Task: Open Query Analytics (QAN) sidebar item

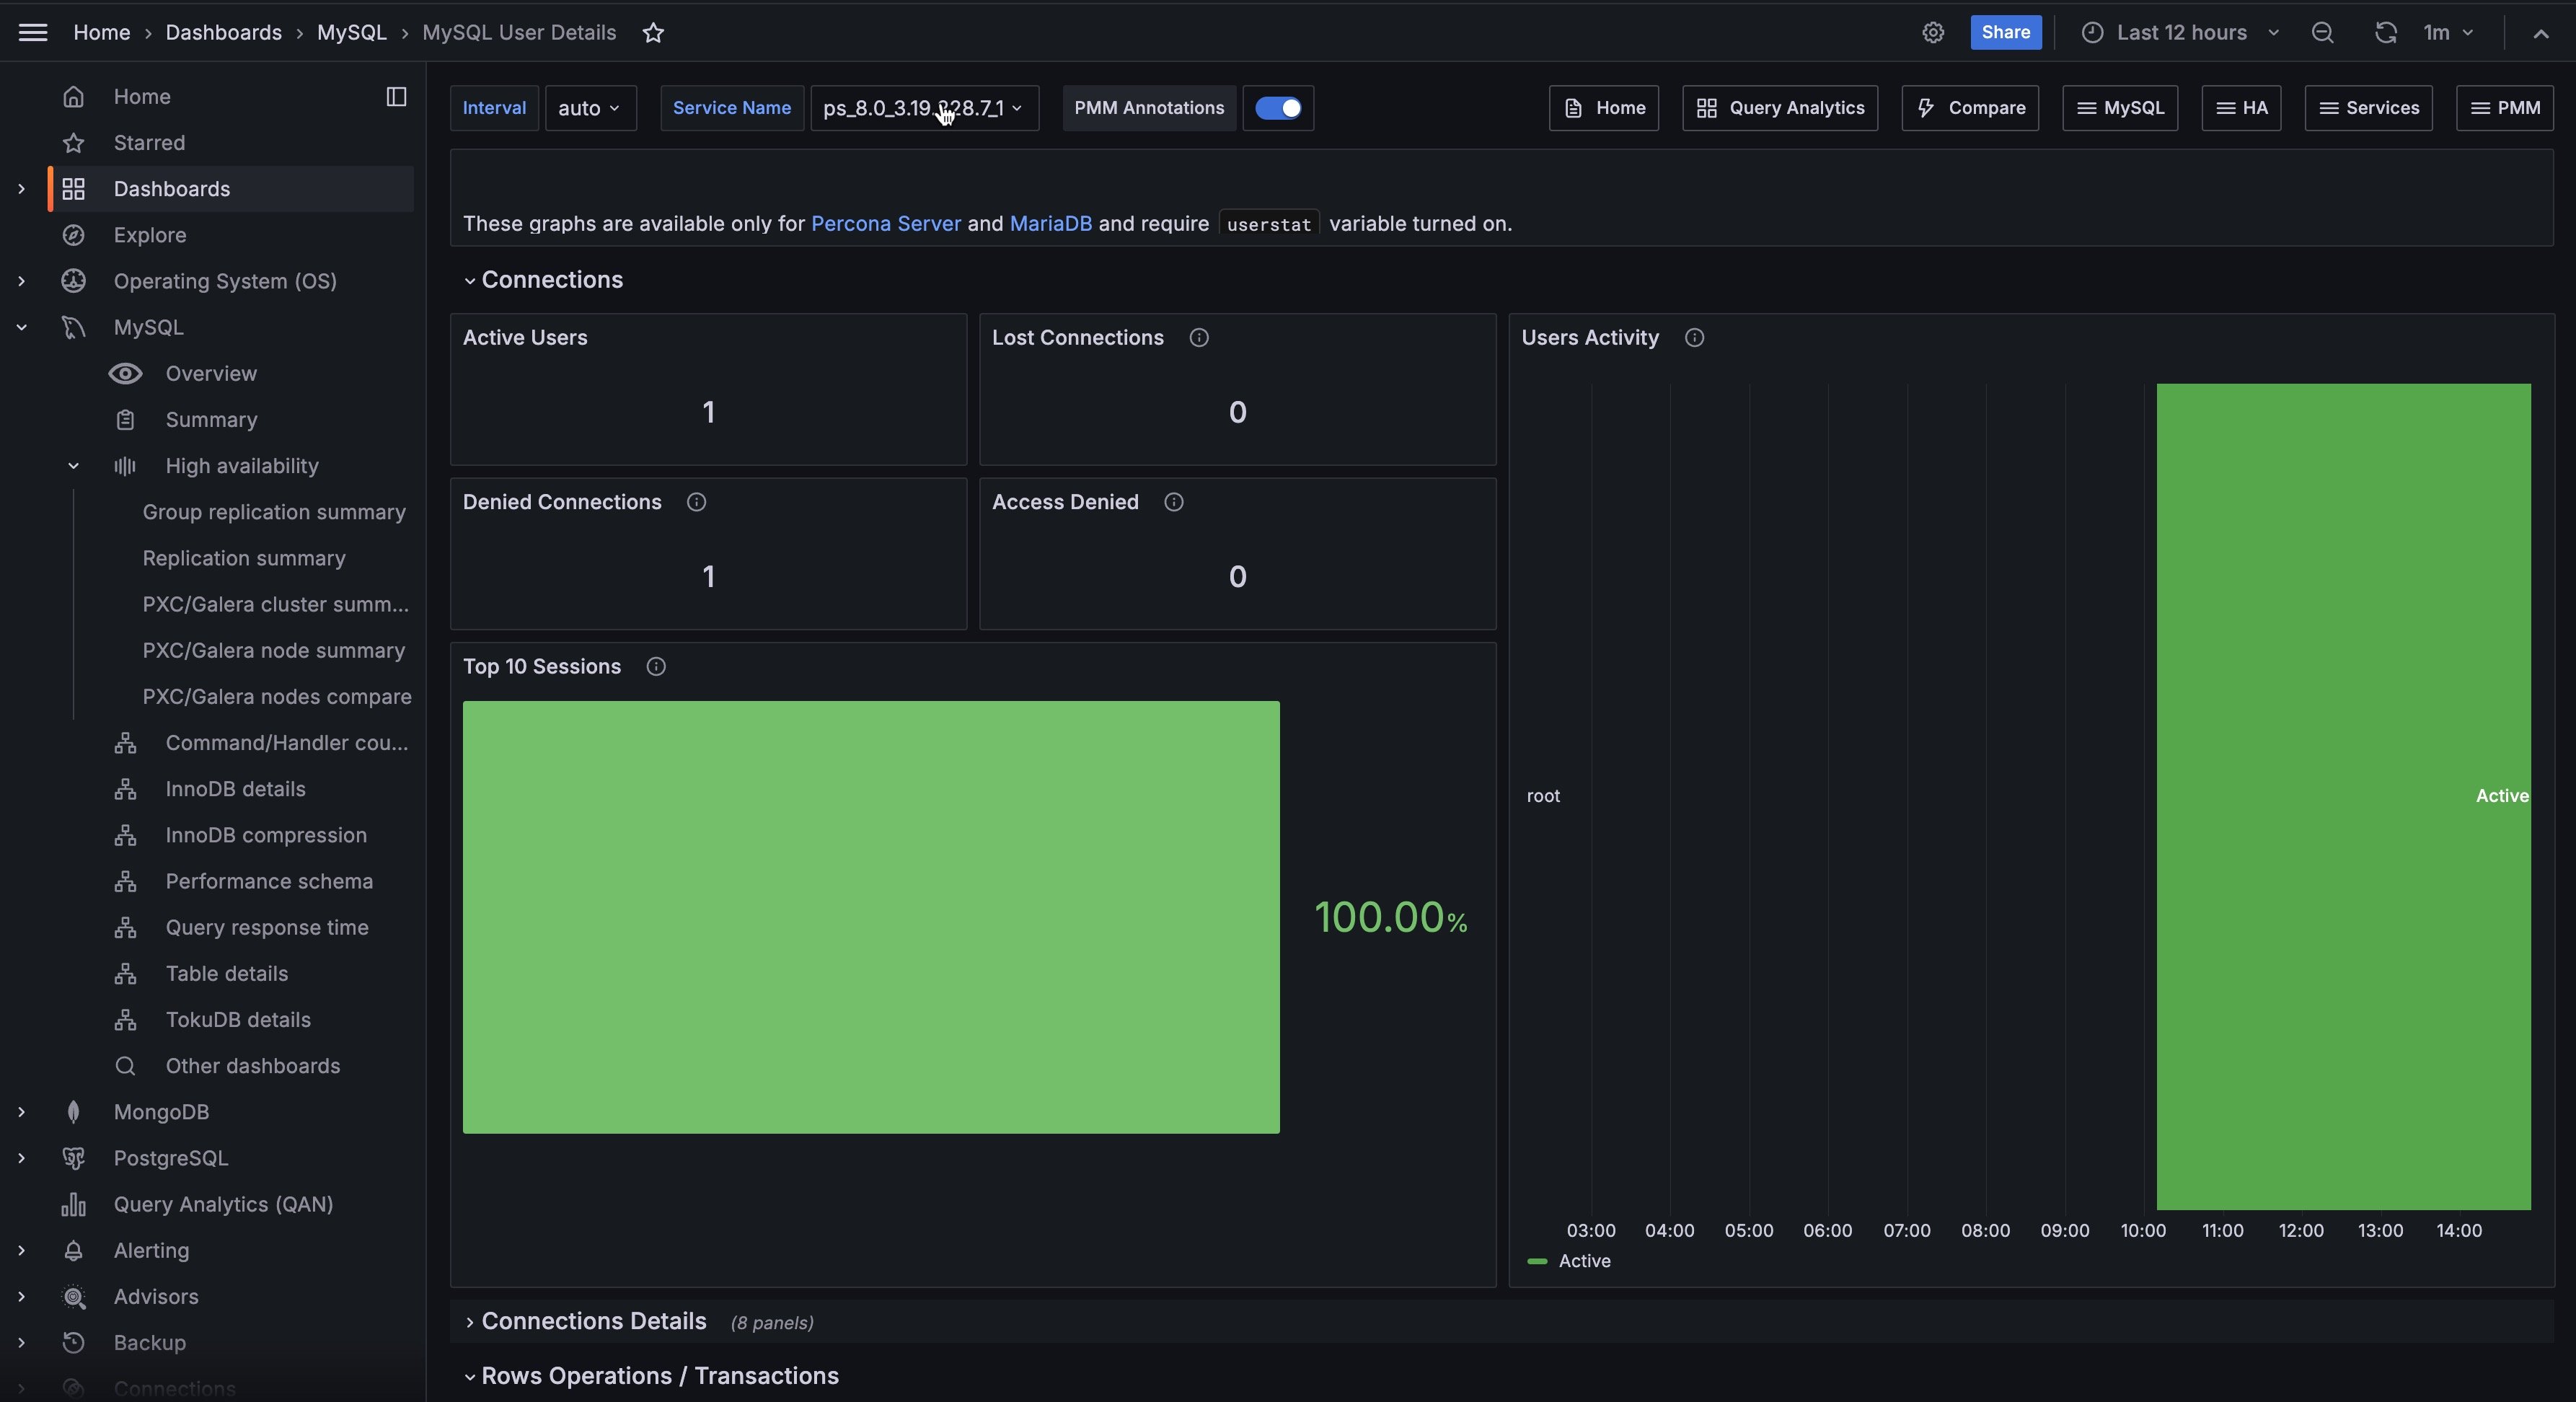Action: [x=223, y=1204]
